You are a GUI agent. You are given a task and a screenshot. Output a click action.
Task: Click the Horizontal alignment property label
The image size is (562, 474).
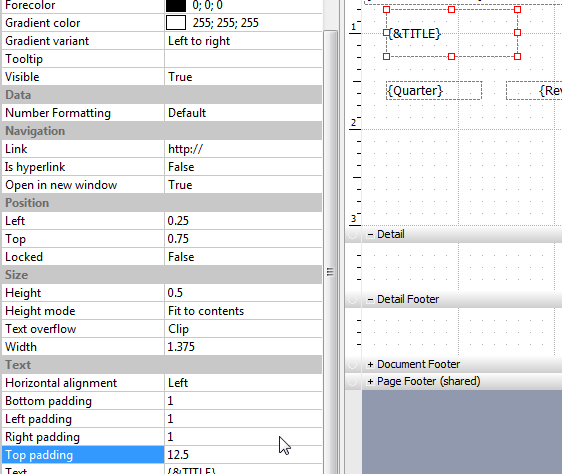[x=61, y=383]
